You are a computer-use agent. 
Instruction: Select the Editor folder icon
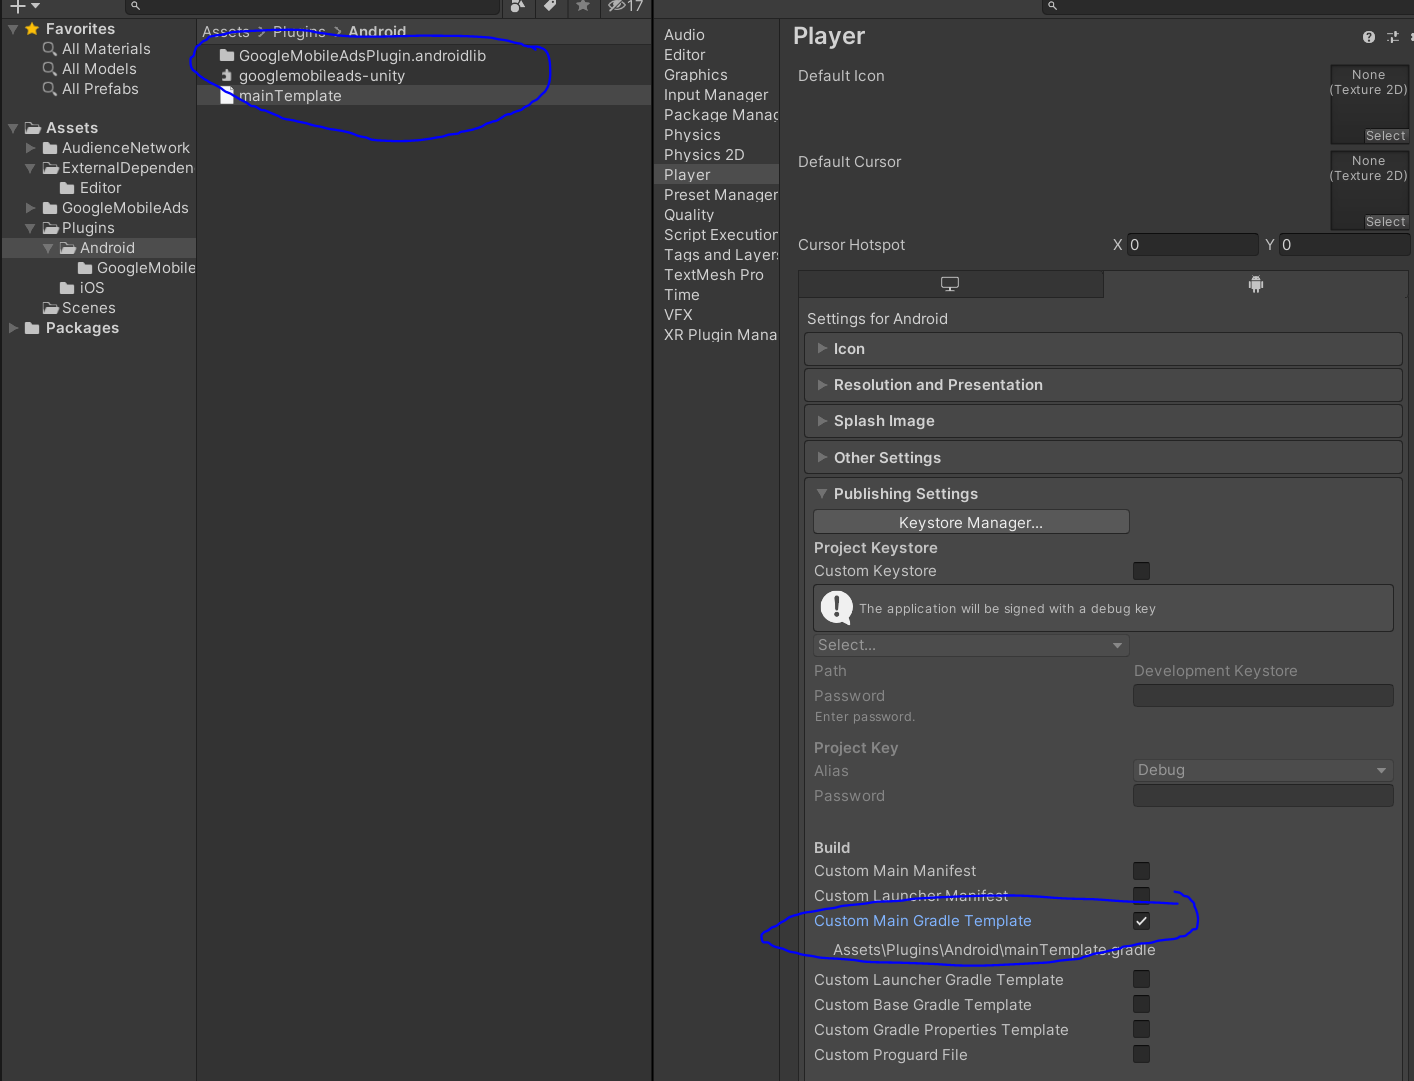67,188
